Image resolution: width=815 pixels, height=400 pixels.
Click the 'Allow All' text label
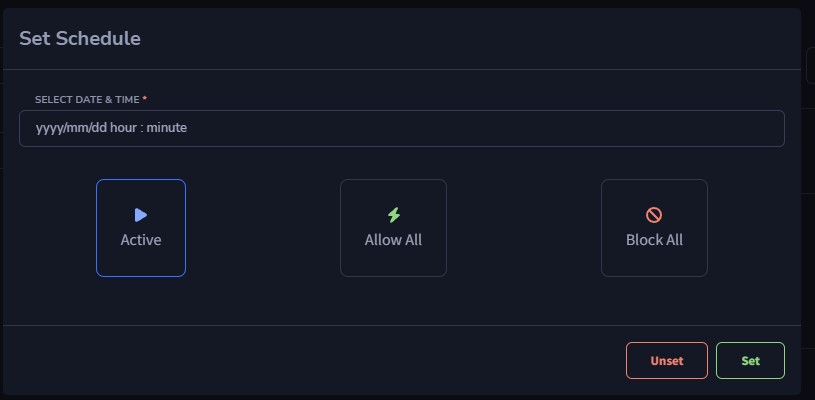tap(393, 240)
